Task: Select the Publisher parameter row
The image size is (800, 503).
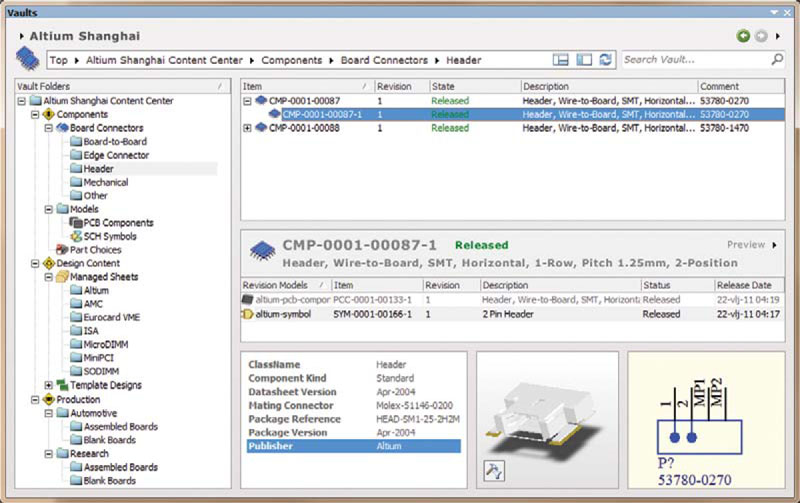Action: pyautogui.click(x=354, y=446)
